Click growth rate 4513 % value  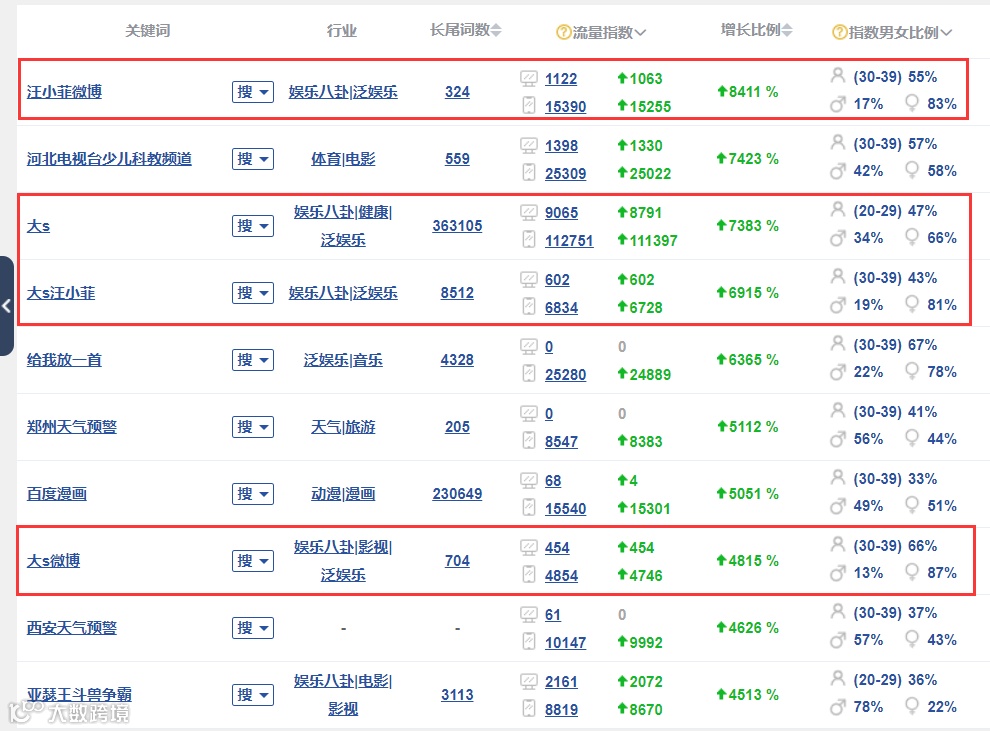[x=747, y=694]
